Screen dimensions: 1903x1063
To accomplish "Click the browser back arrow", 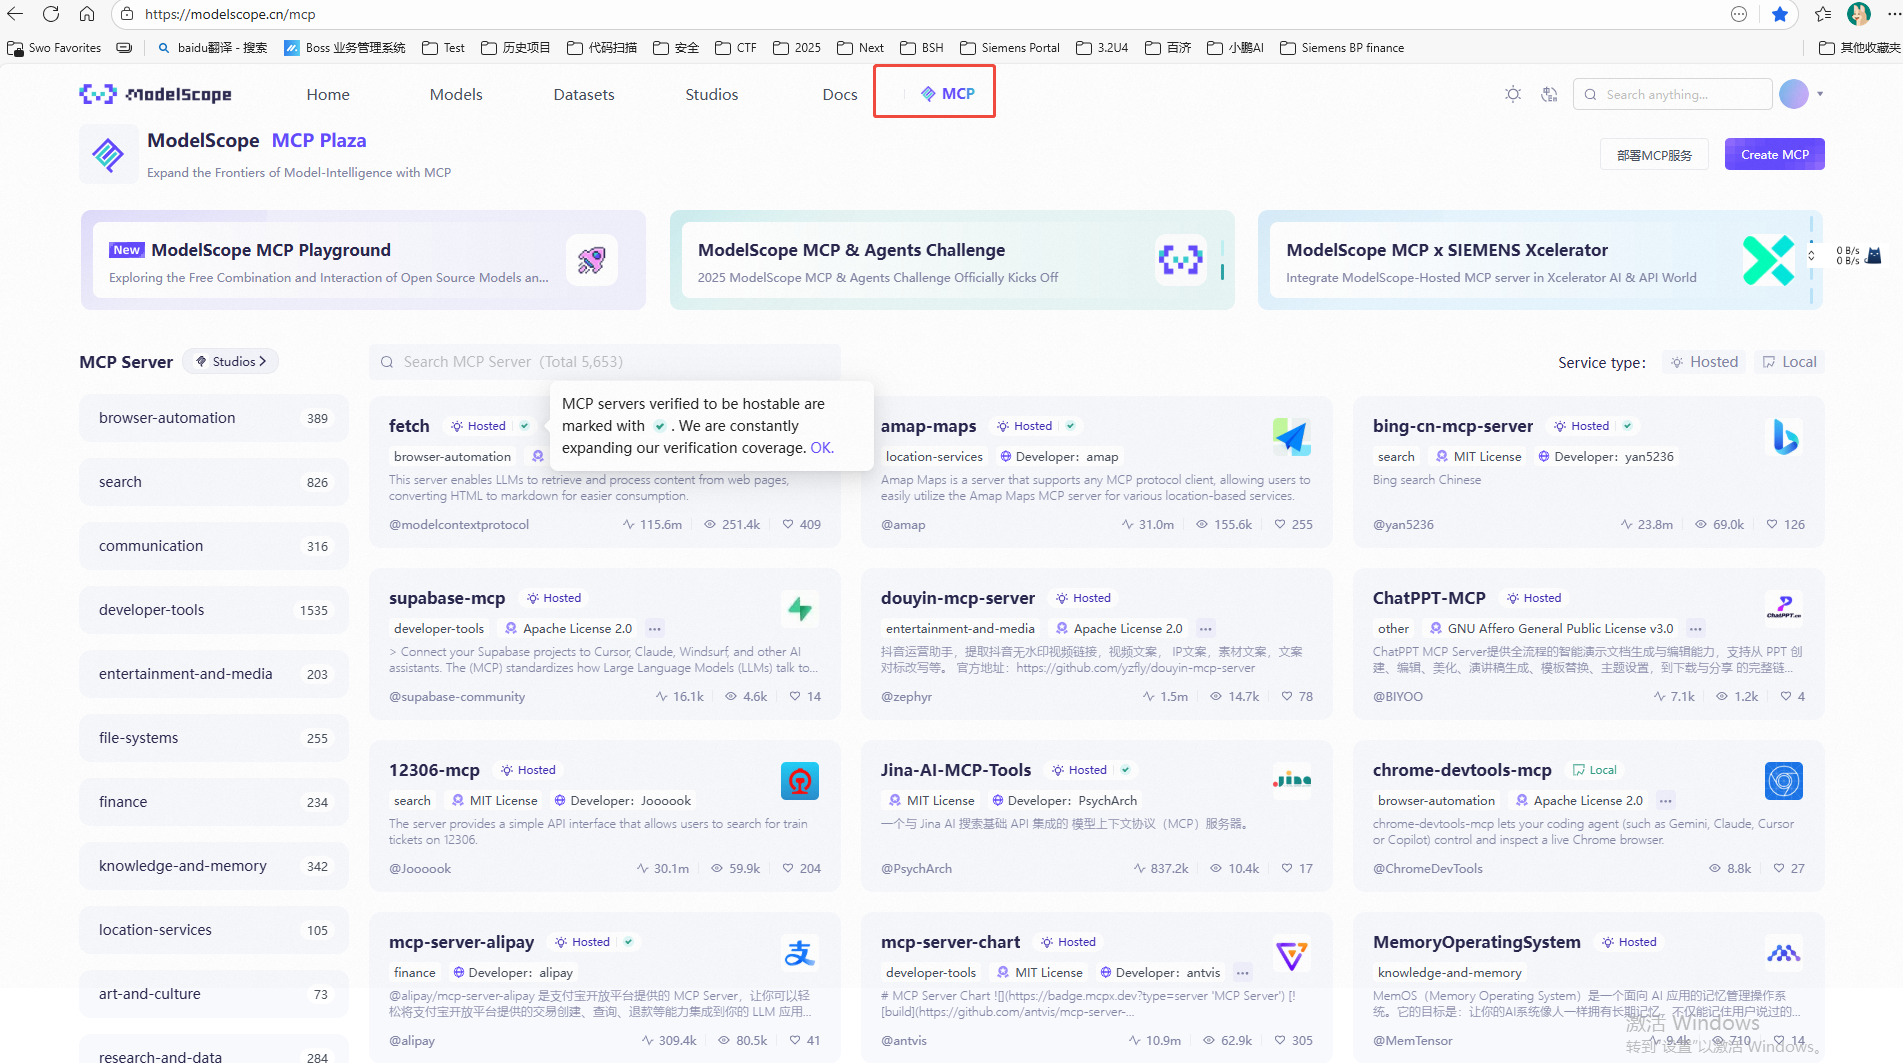I will tap(16, 14).
